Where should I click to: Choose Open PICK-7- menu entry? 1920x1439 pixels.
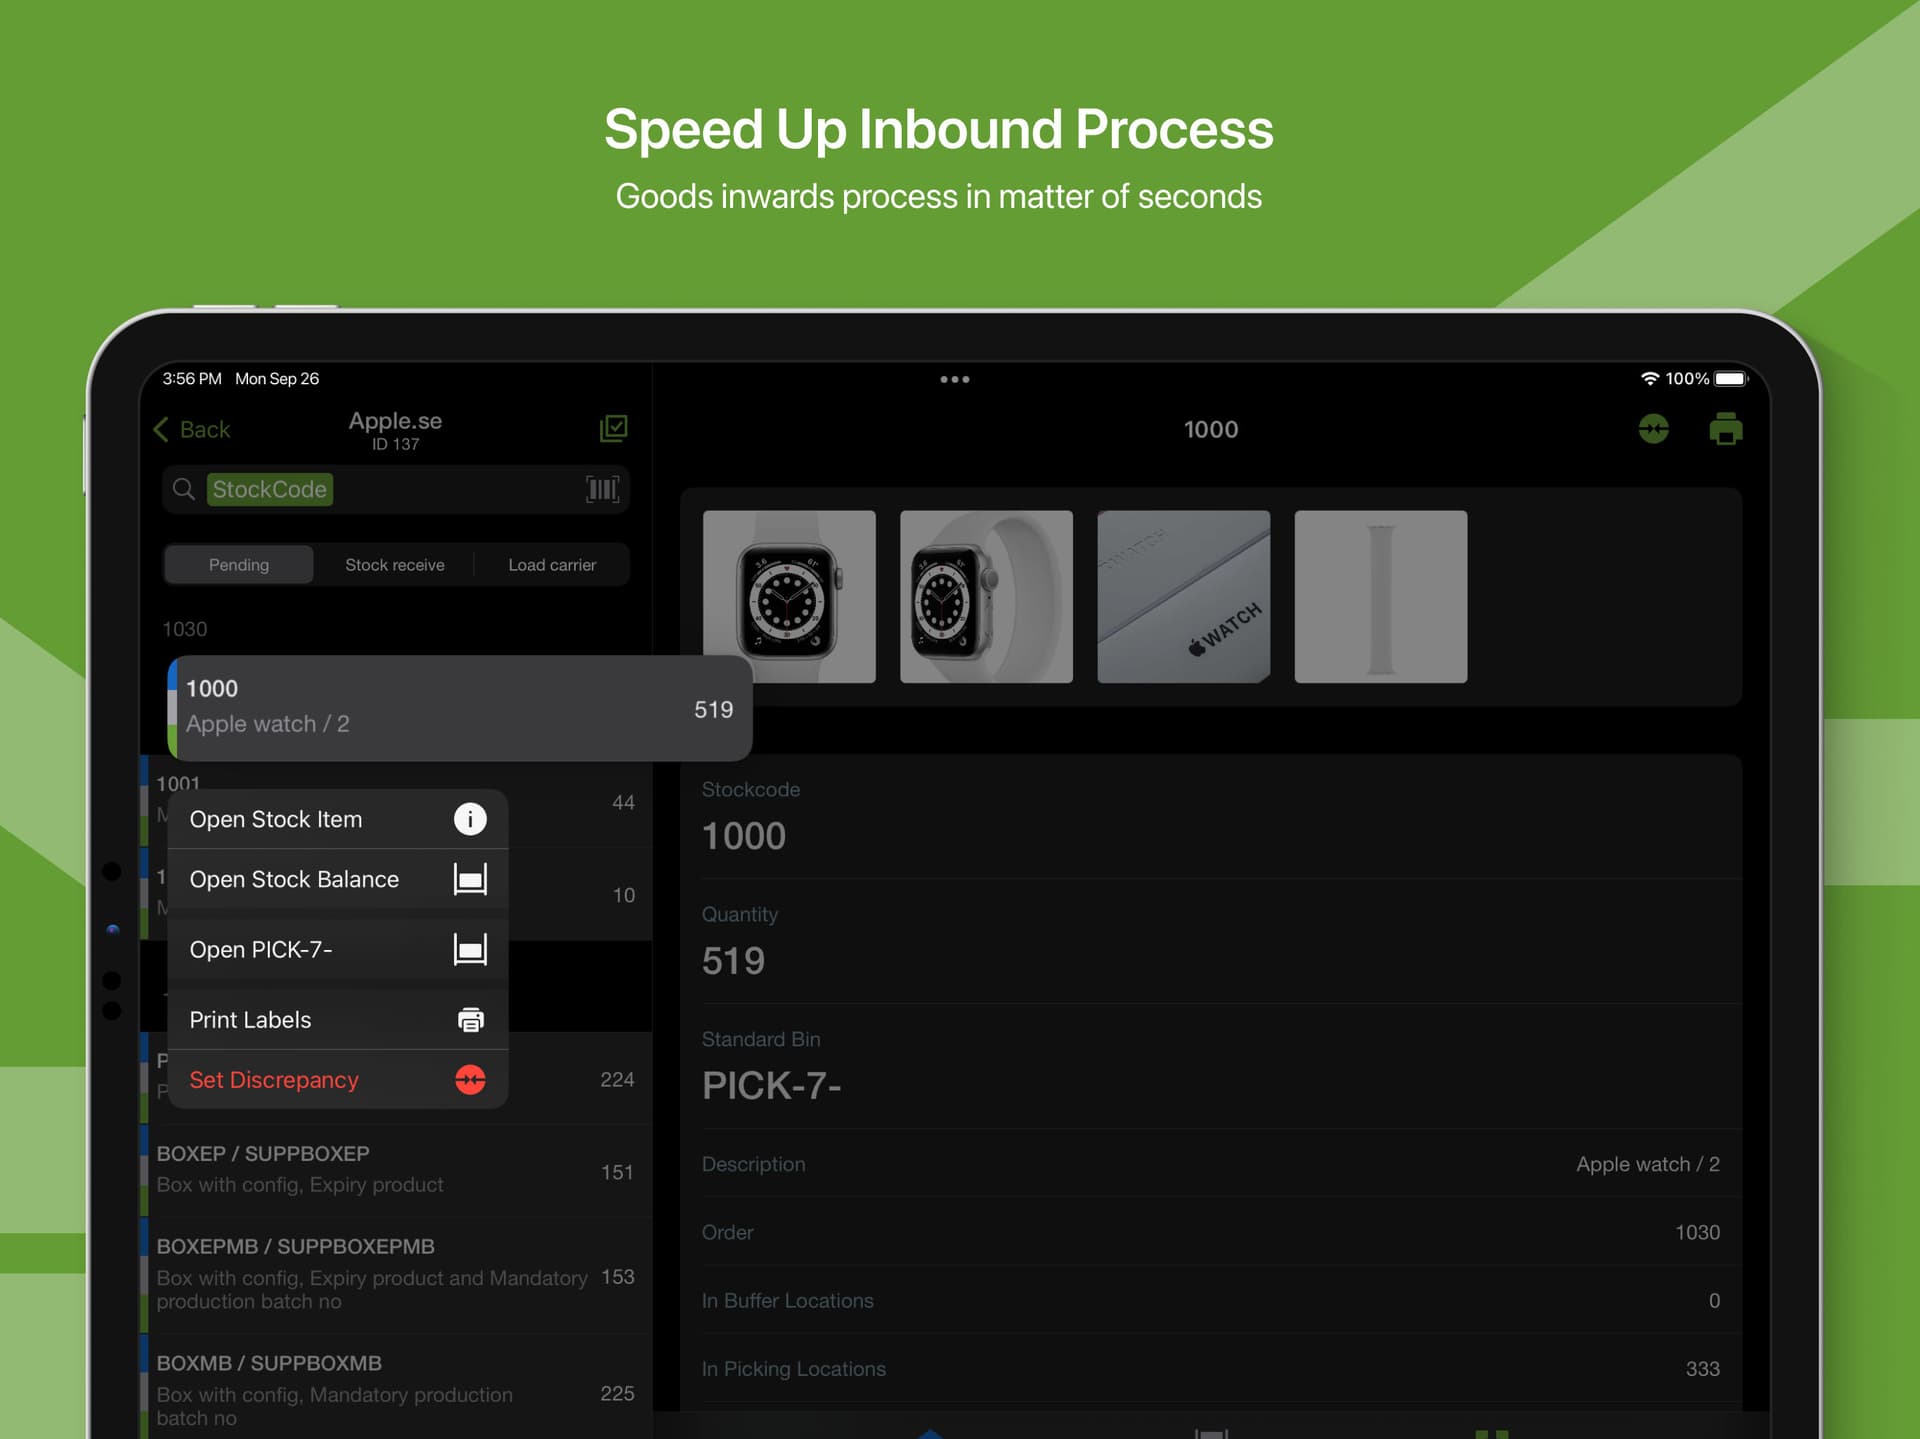pyautogui.click(x=338, y=949)
